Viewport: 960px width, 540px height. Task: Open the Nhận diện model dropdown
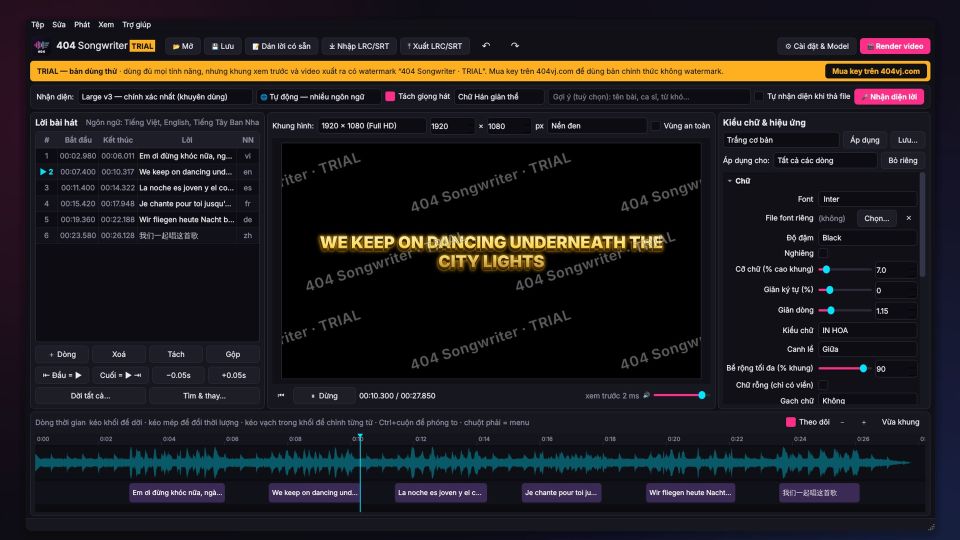click(164, 97)
